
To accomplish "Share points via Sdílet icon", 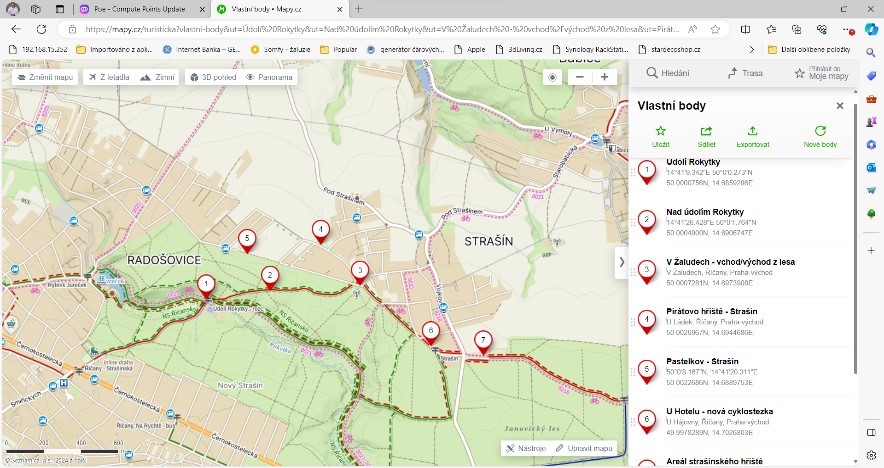I will tap(706, 136).
